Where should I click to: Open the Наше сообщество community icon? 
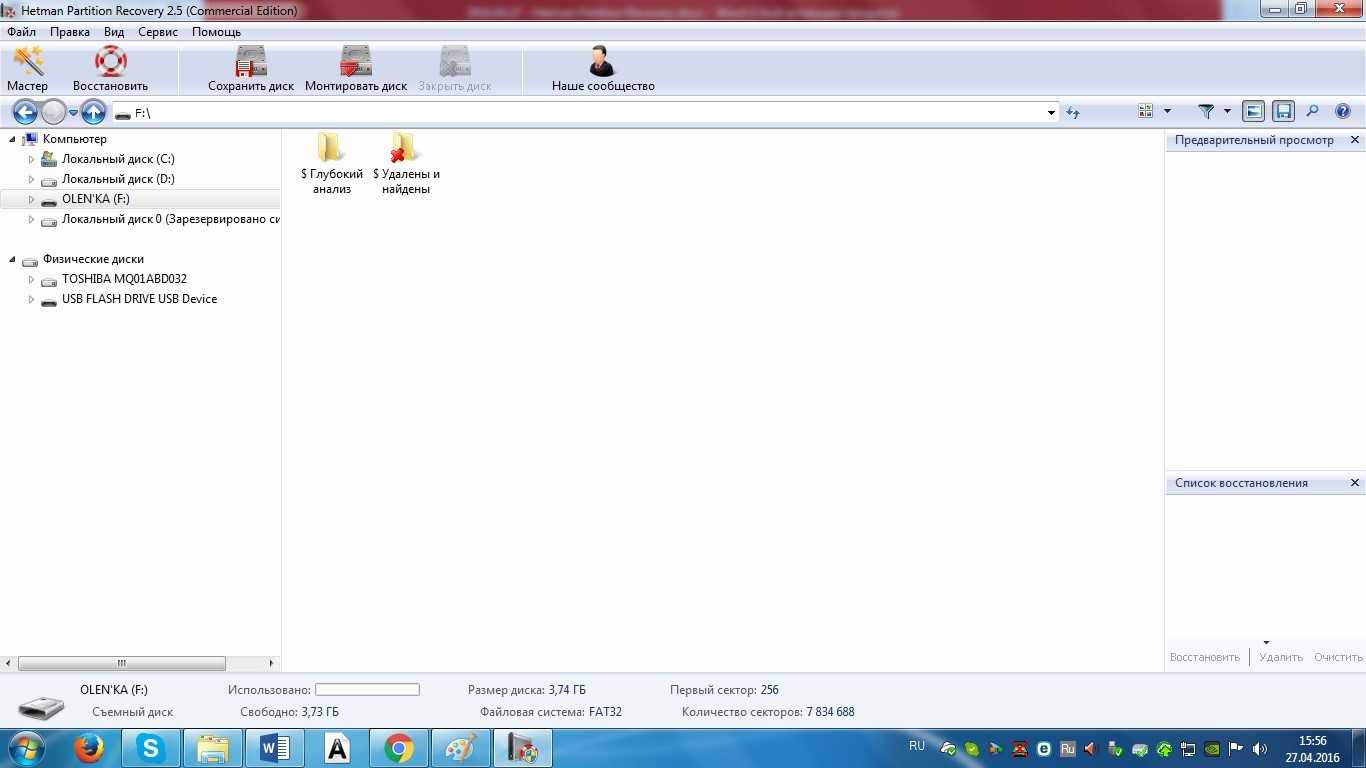(602, 64)
